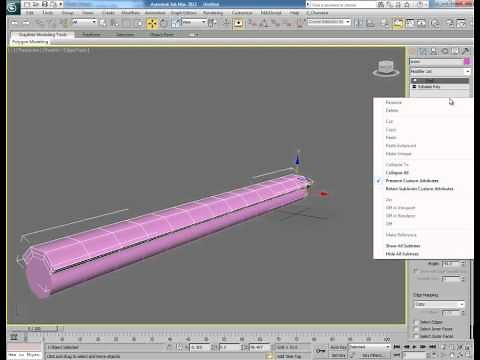Click the Angle spinner arrows
The height and width of the screenshot is (360, 480).
coord(463,263)
